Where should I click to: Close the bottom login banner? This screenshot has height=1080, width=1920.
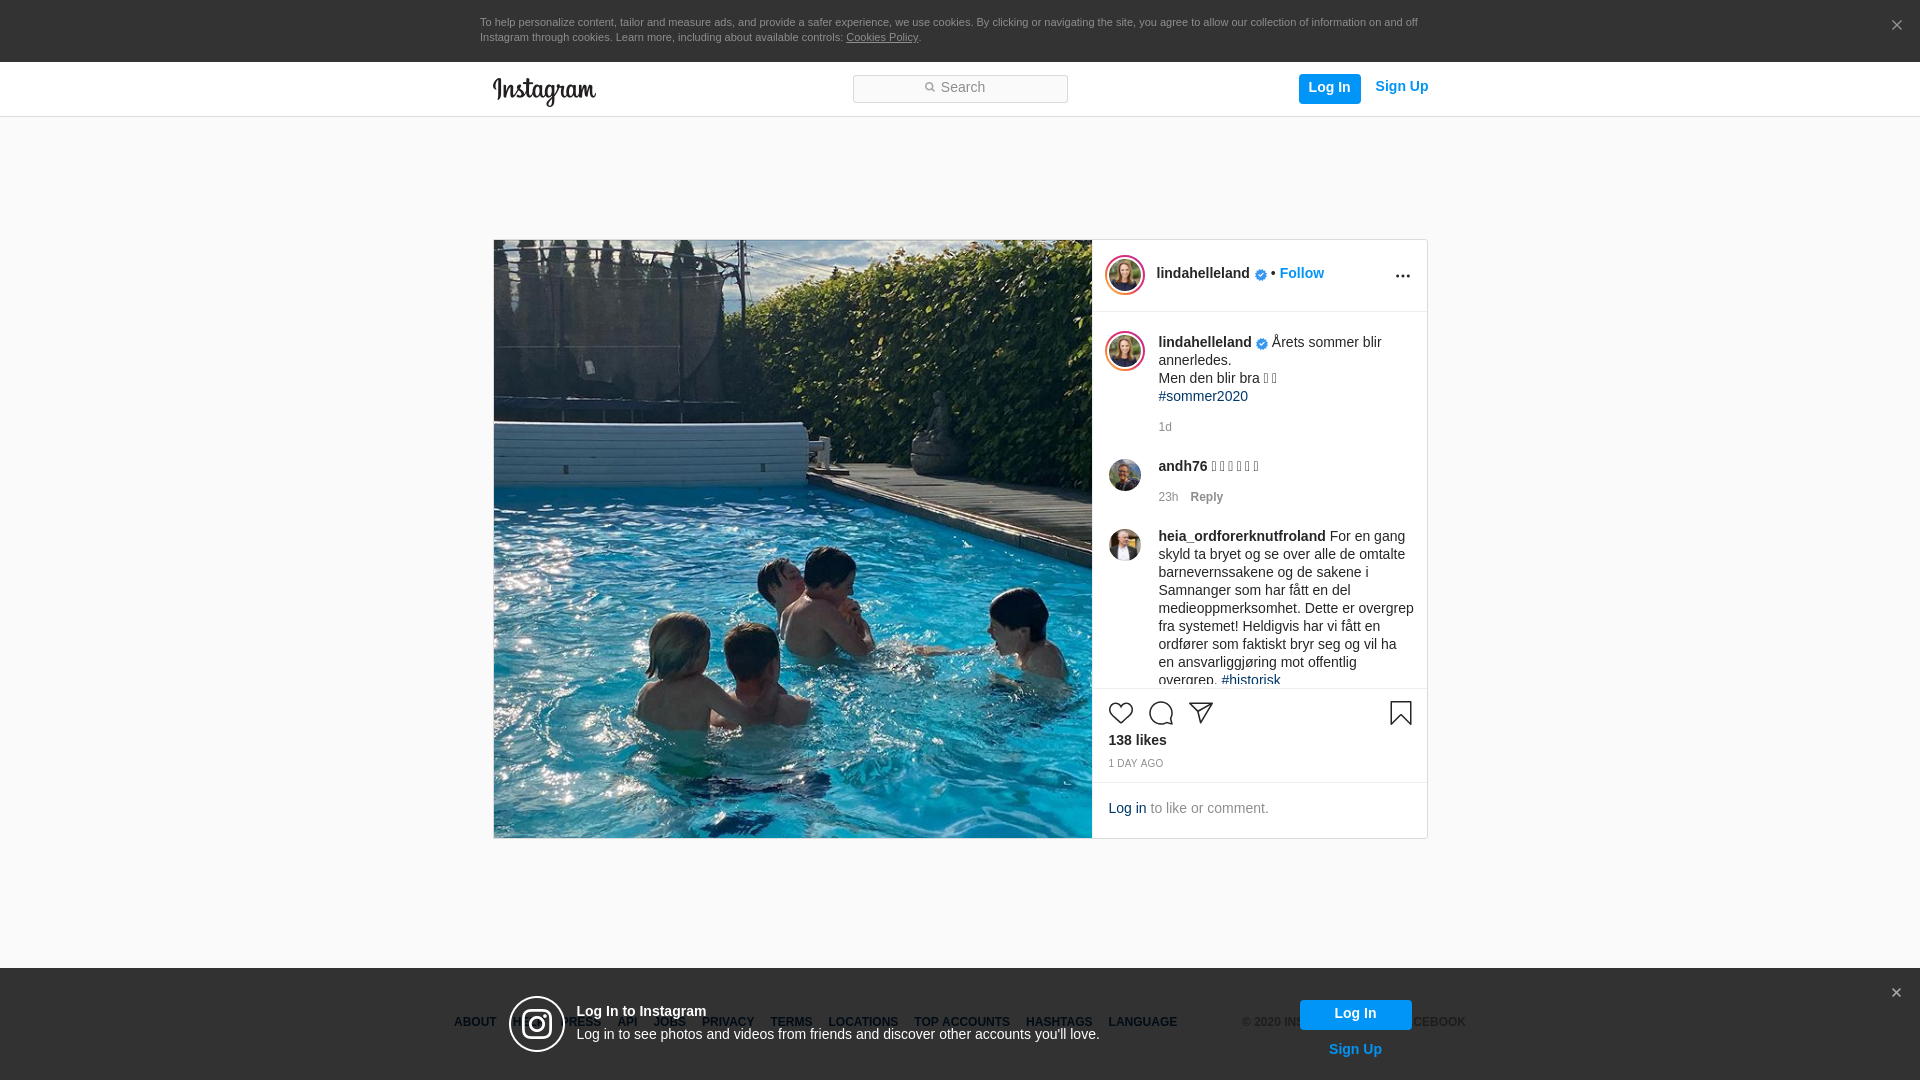(1895, 993)
